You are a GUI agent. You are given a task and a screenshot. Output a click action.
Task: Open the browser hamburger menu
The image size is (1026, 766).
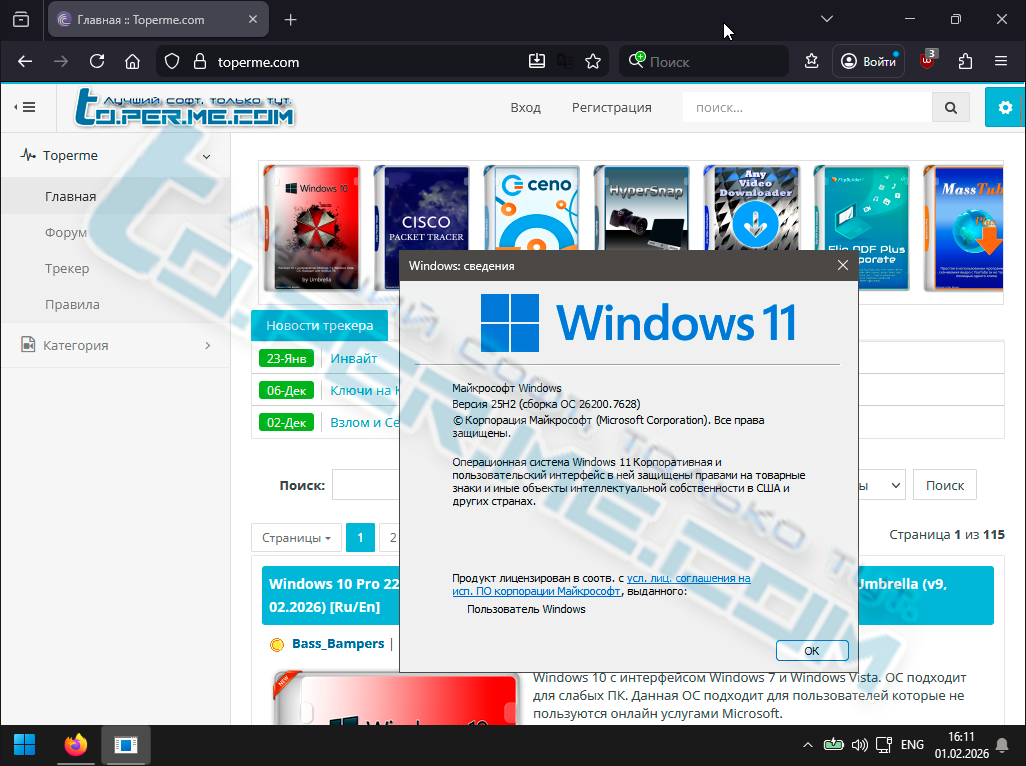tap(1000, 61)
